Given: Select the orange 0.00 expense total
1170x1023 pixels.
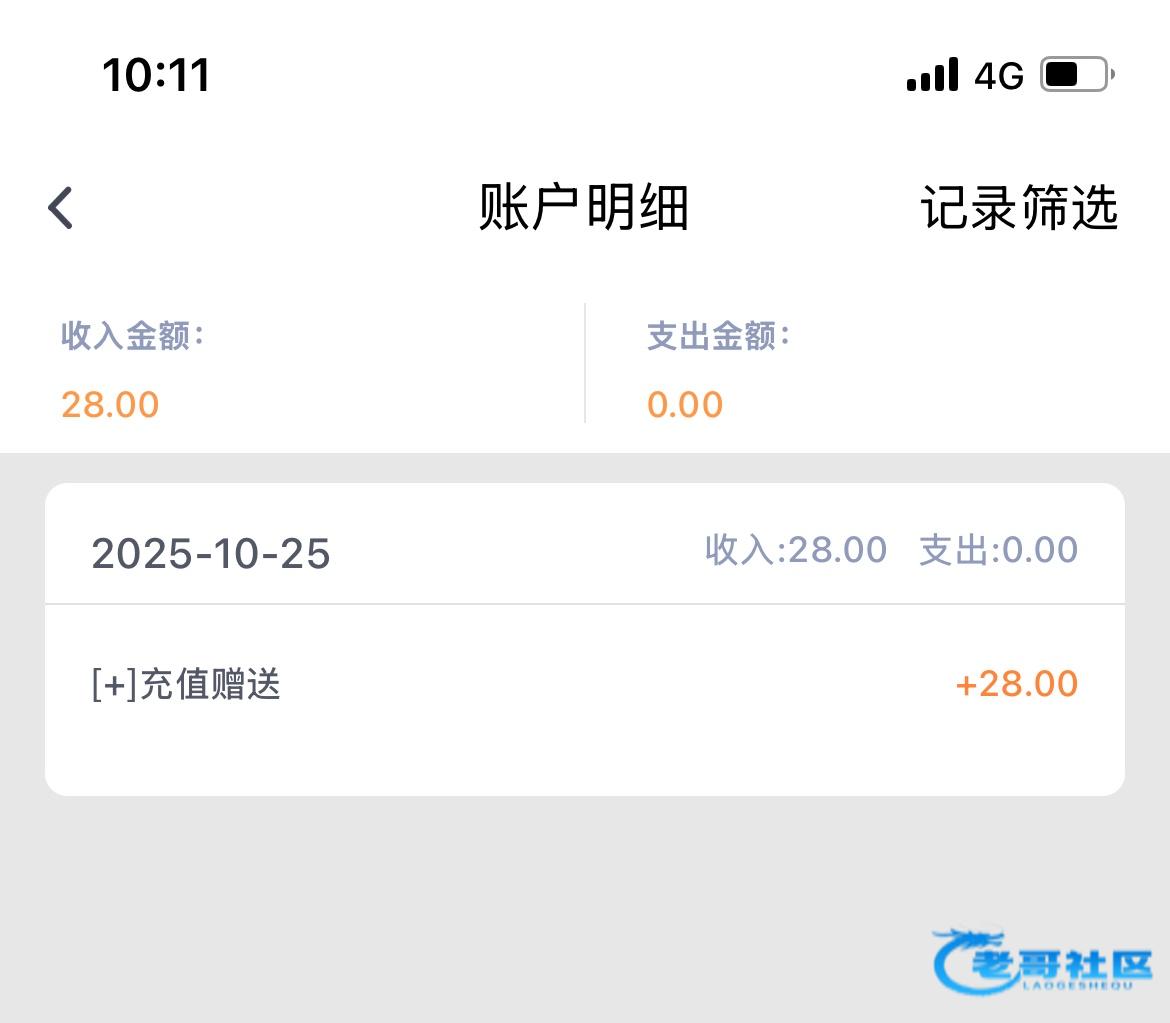Looking at the screenshot, I should click(685, 405).
